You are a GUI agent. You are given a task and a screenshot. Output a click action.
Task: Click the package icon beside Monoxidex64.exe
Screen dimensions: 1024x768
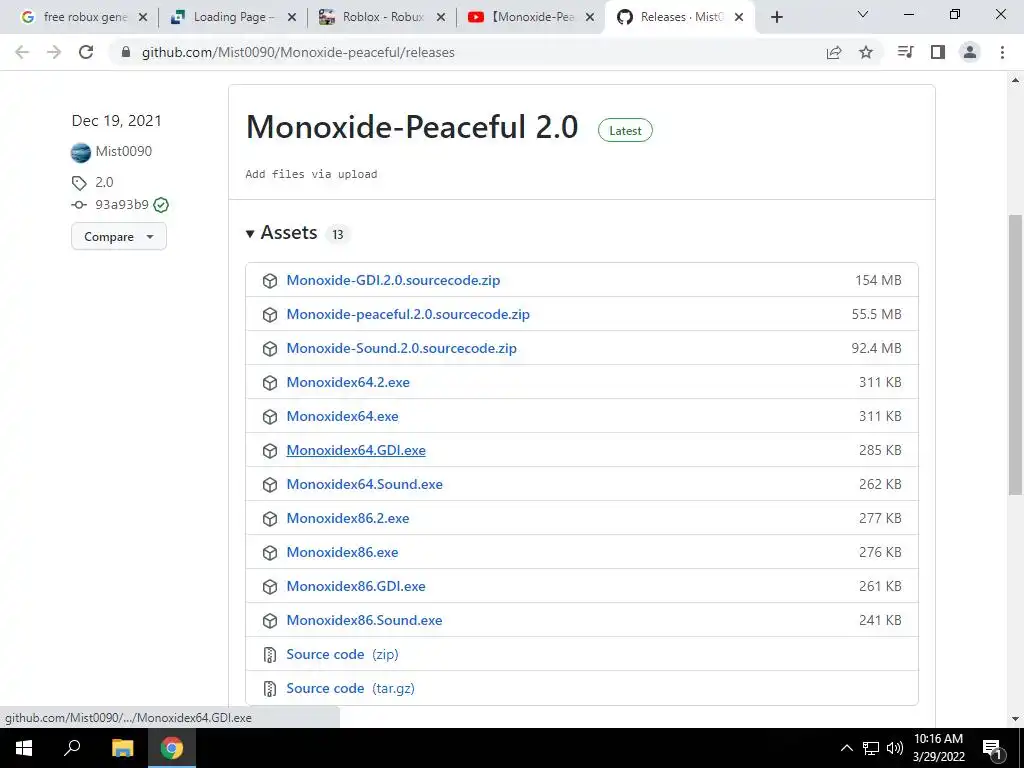coord(270,417)
